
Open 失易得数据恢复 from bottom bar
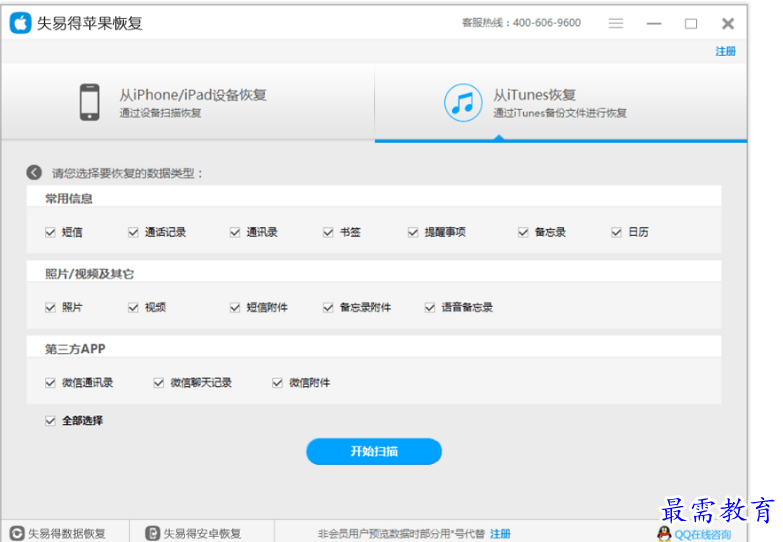click(66, 534)
